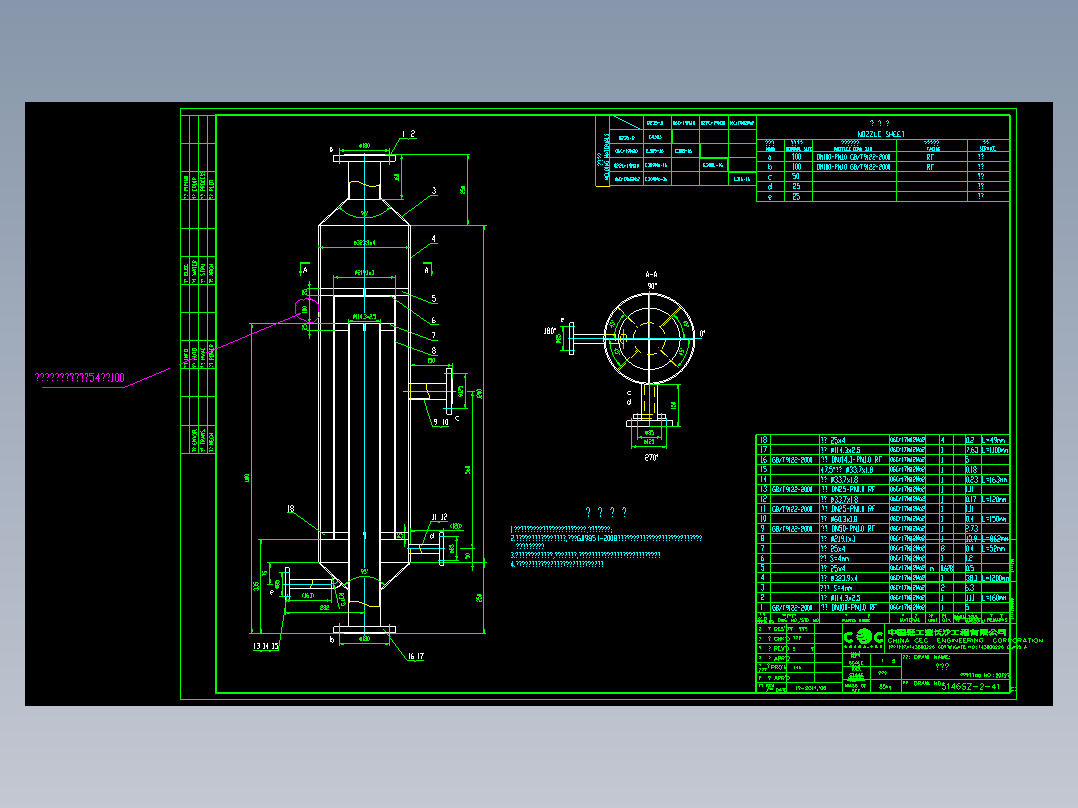This screenshot has height=808, width=1078.
Task: Select callout label '16 17' near bottom flange
Action: point(415,656)
